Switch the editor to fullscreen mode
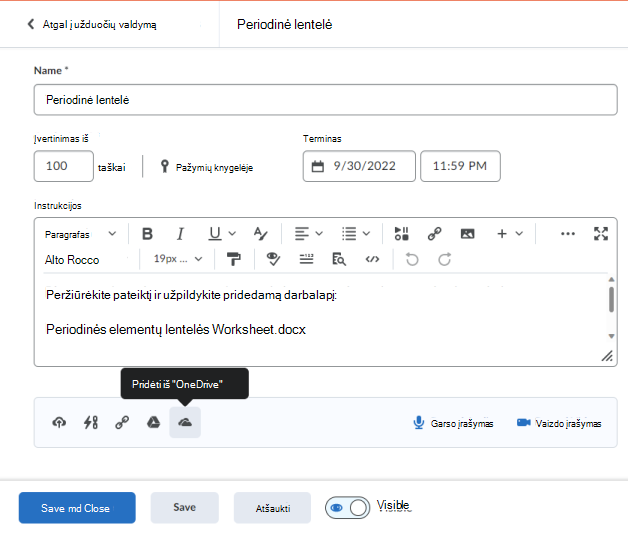This screenshot has width=628, height=534. tap(601, 234)
